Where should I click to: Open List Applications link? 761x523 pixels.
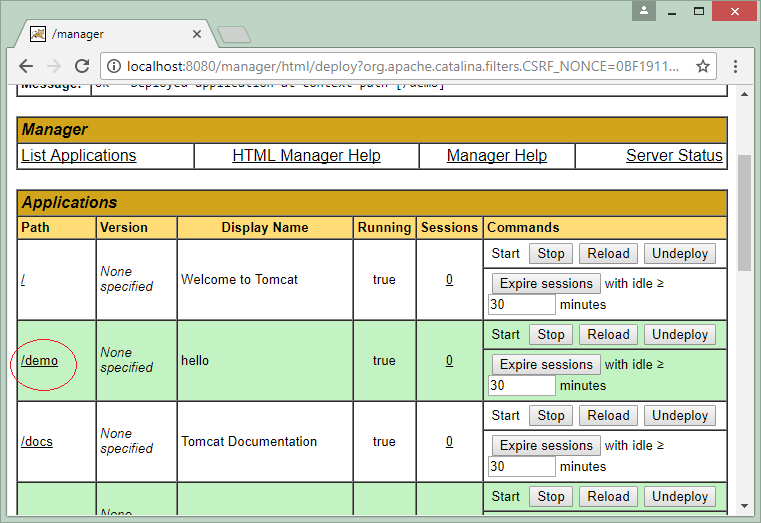pyautogui.click(x=79, y=155)
